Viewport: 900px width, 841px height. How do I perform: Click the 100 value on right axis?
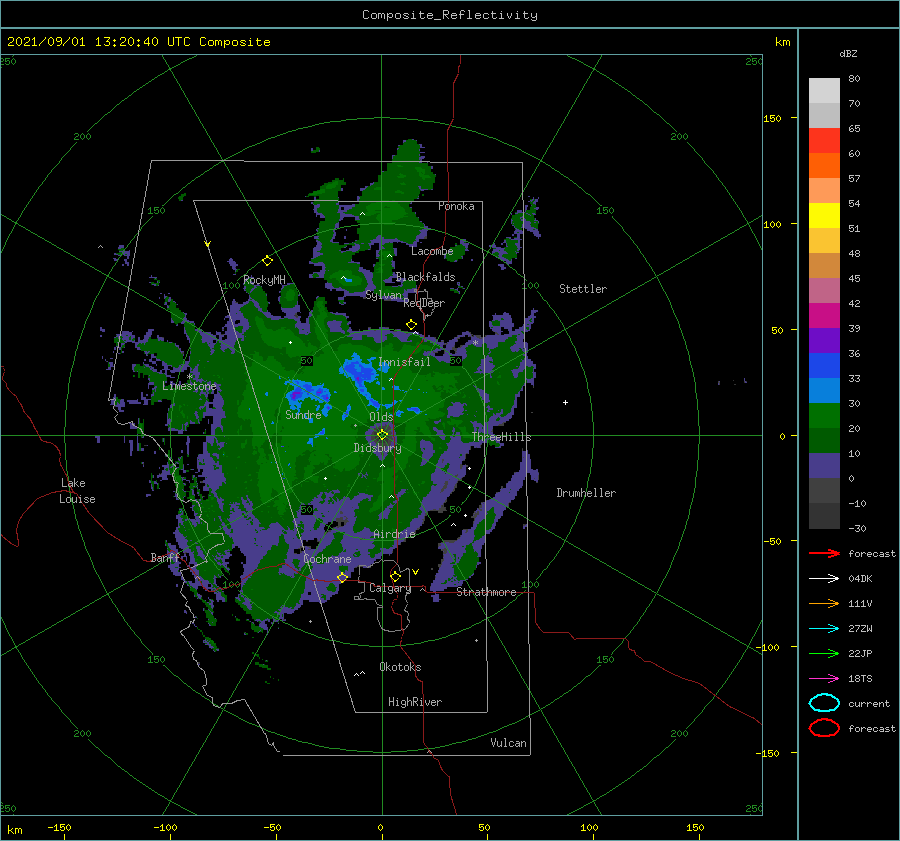772,224
